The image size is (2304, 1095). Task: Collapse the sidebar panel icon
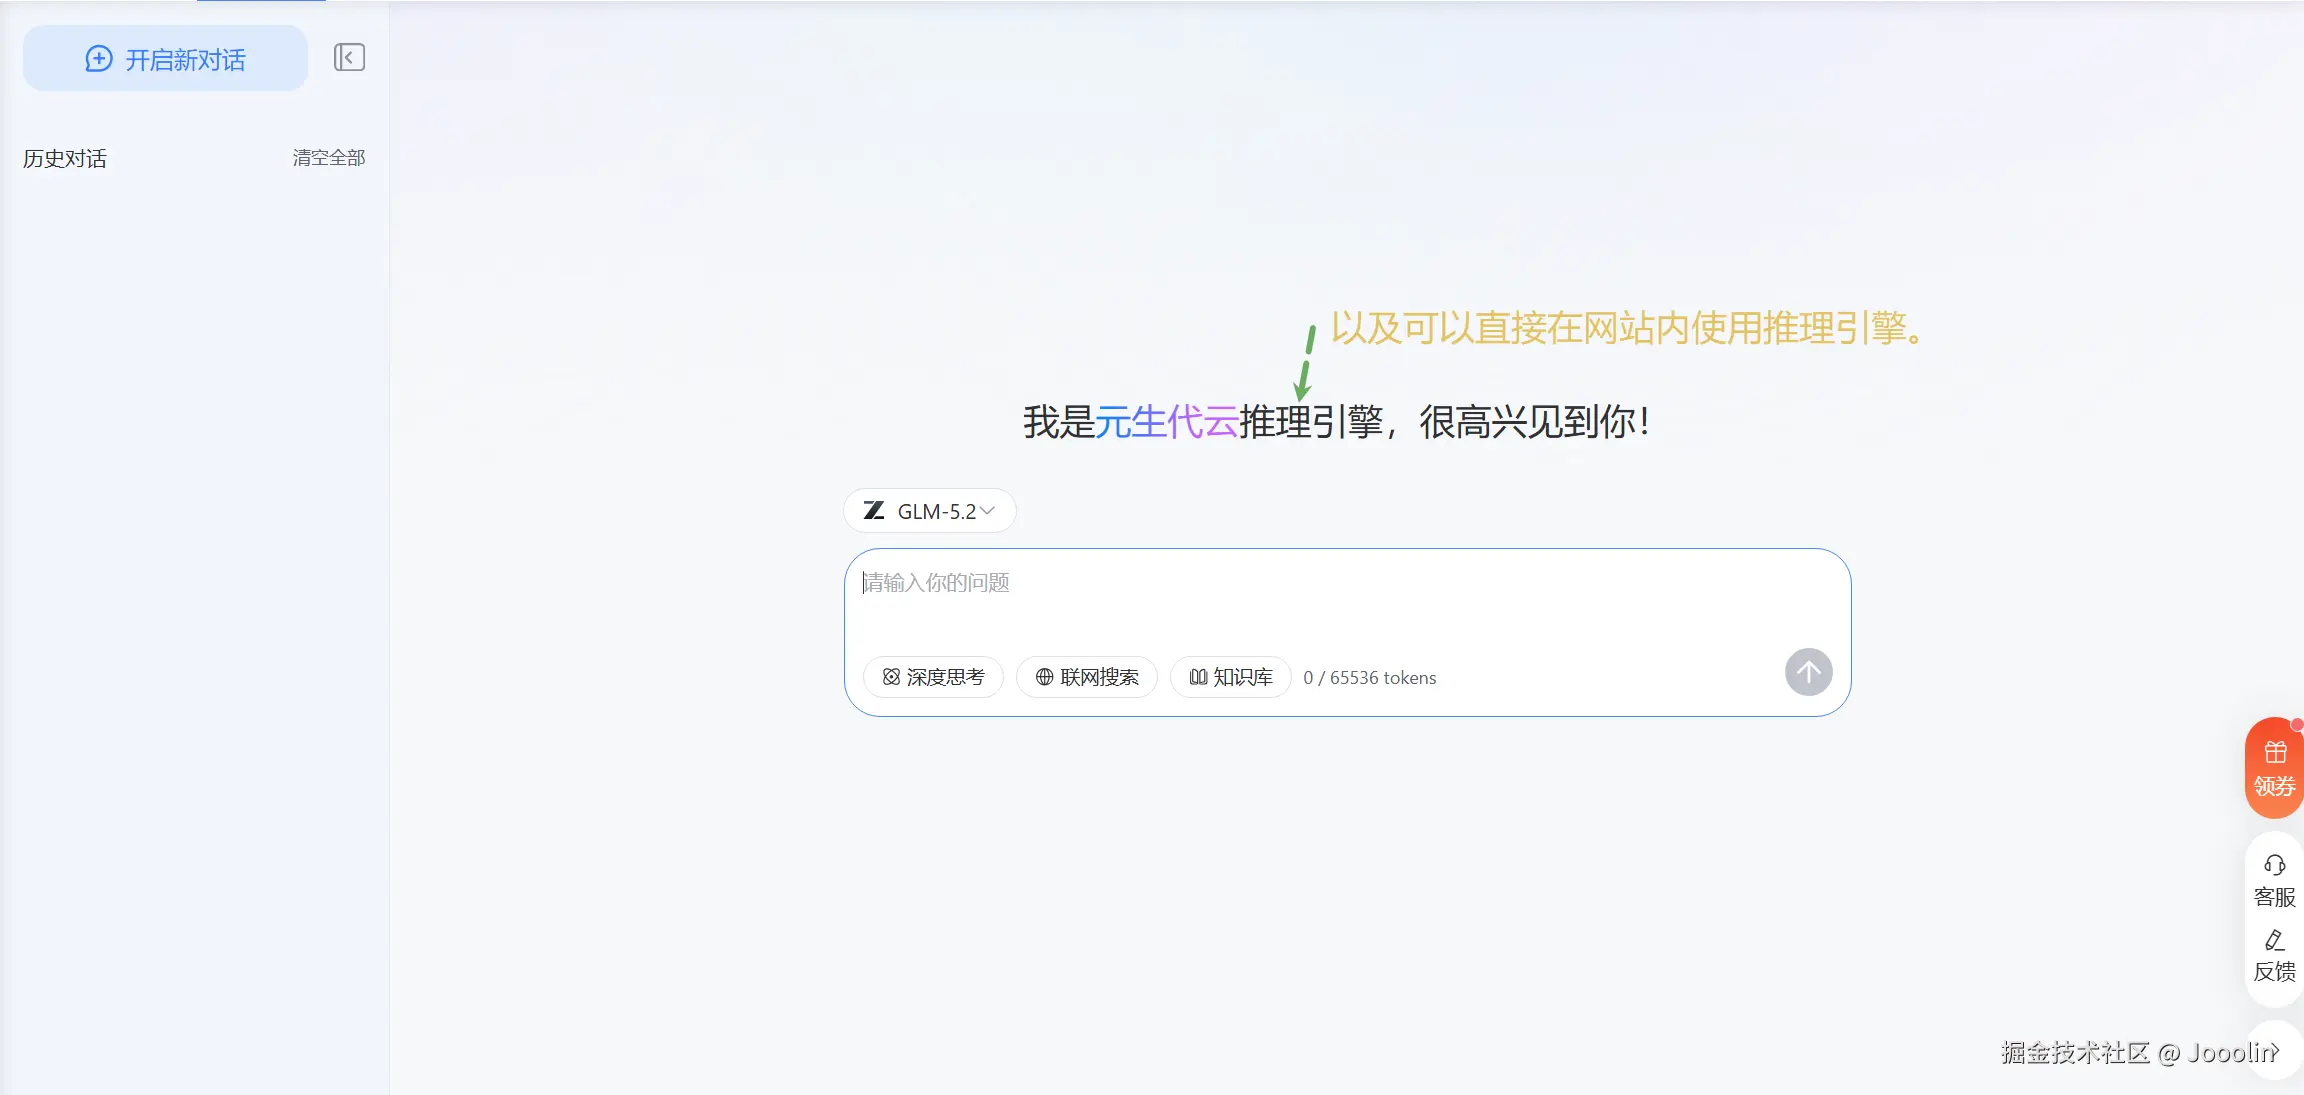(349, 58)
